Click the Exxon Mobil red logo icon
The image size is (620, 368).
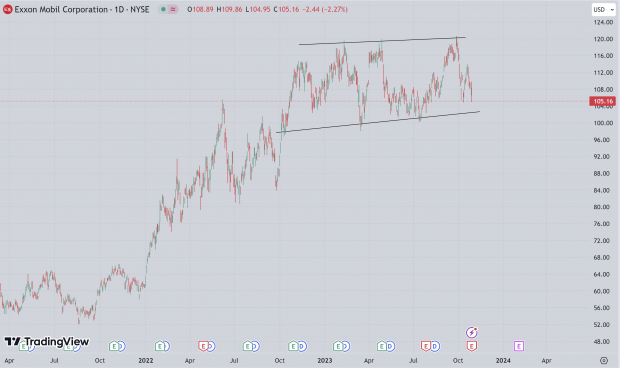coord(7,9)
